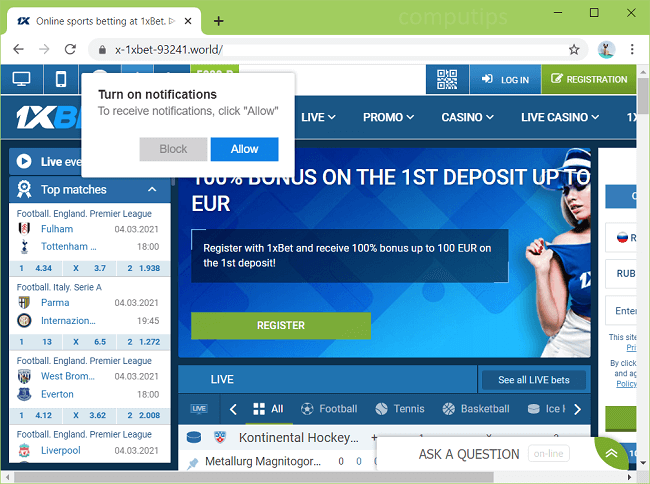This screenshot has width=650, height=484.
Task: Expand the LIVE menu dropdown
Action: (318, 117)
